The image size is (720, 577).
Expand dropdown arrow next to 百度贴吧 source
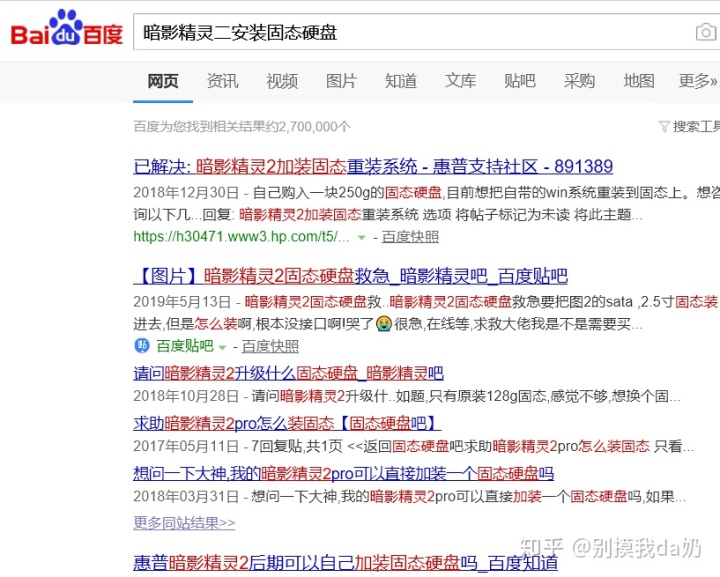(x=223, y=347)
